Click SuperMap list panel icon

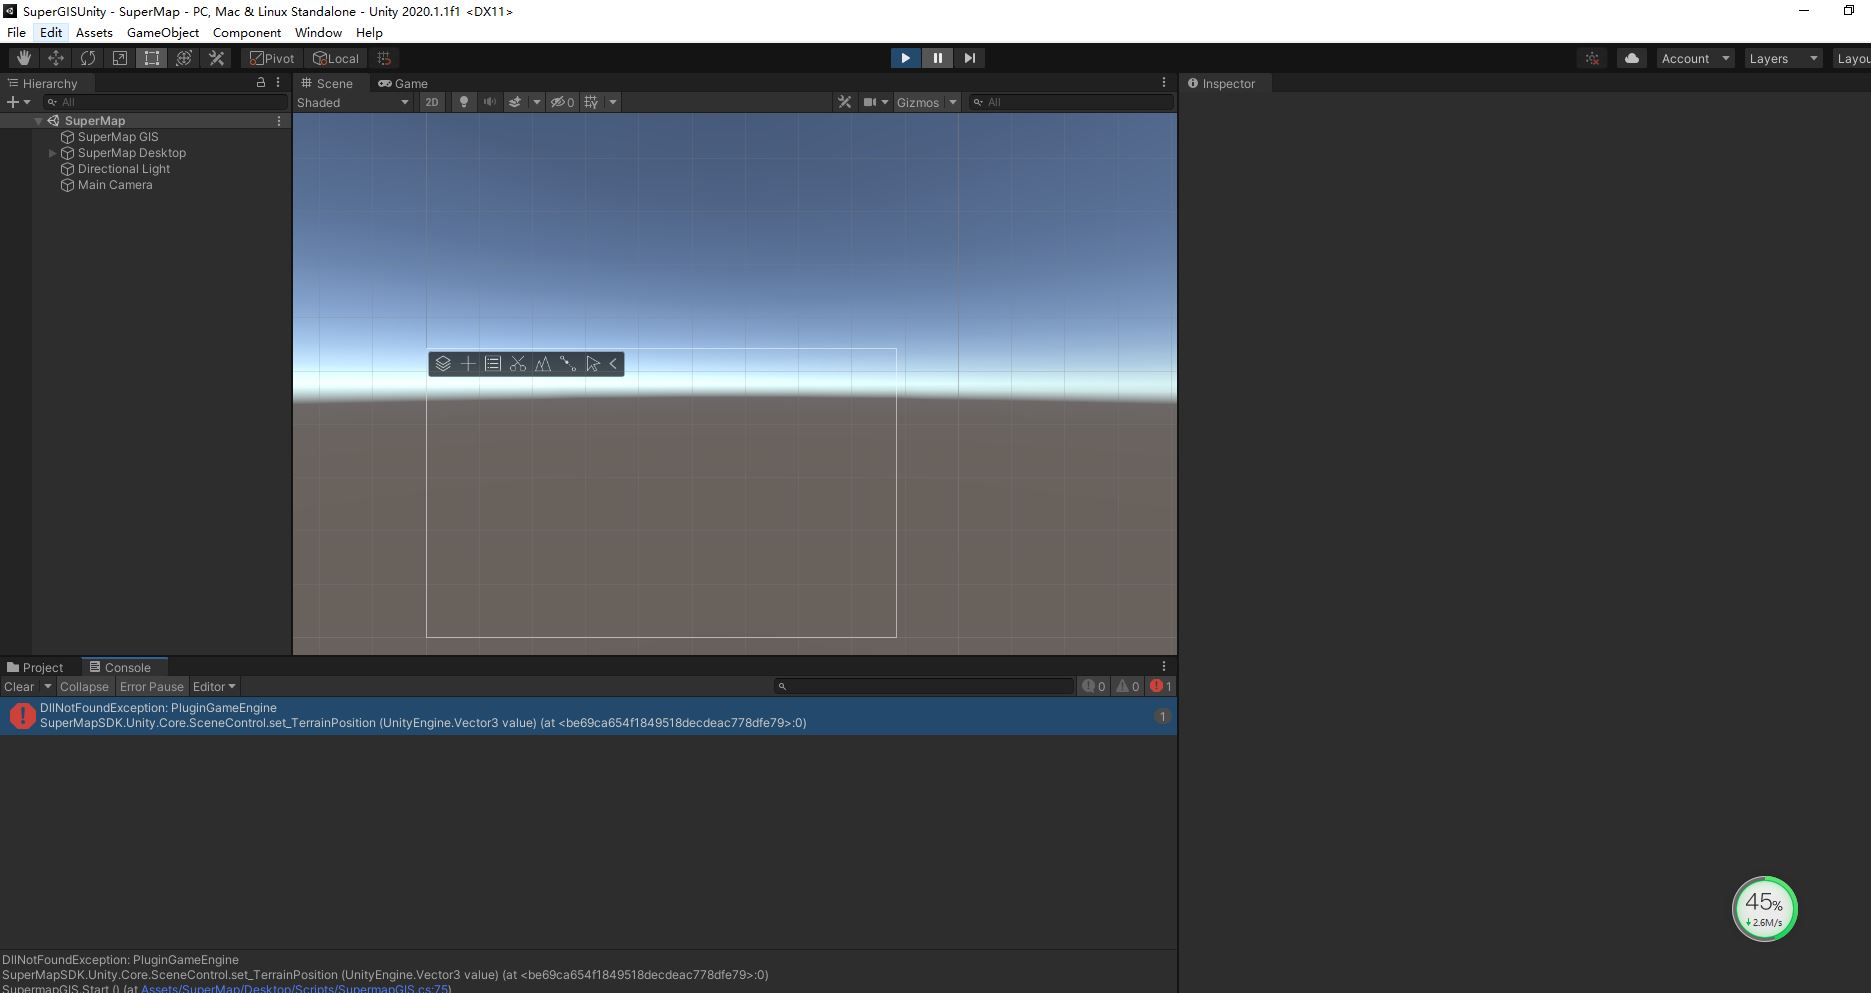[493, 364]
